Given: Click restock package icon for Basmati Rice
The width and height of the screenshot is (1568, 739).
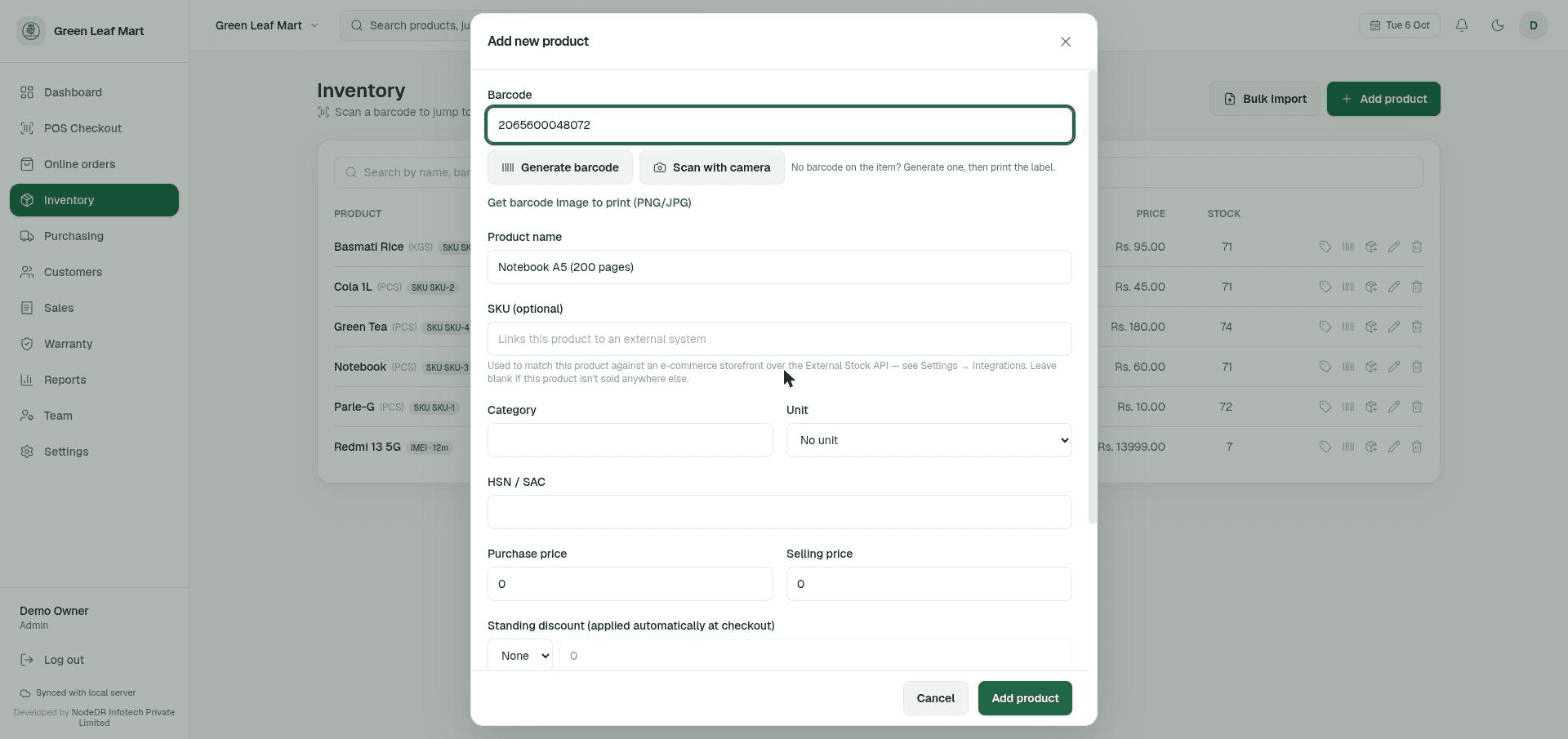Looking at the screenshot, I should [x=1371, y=247].
